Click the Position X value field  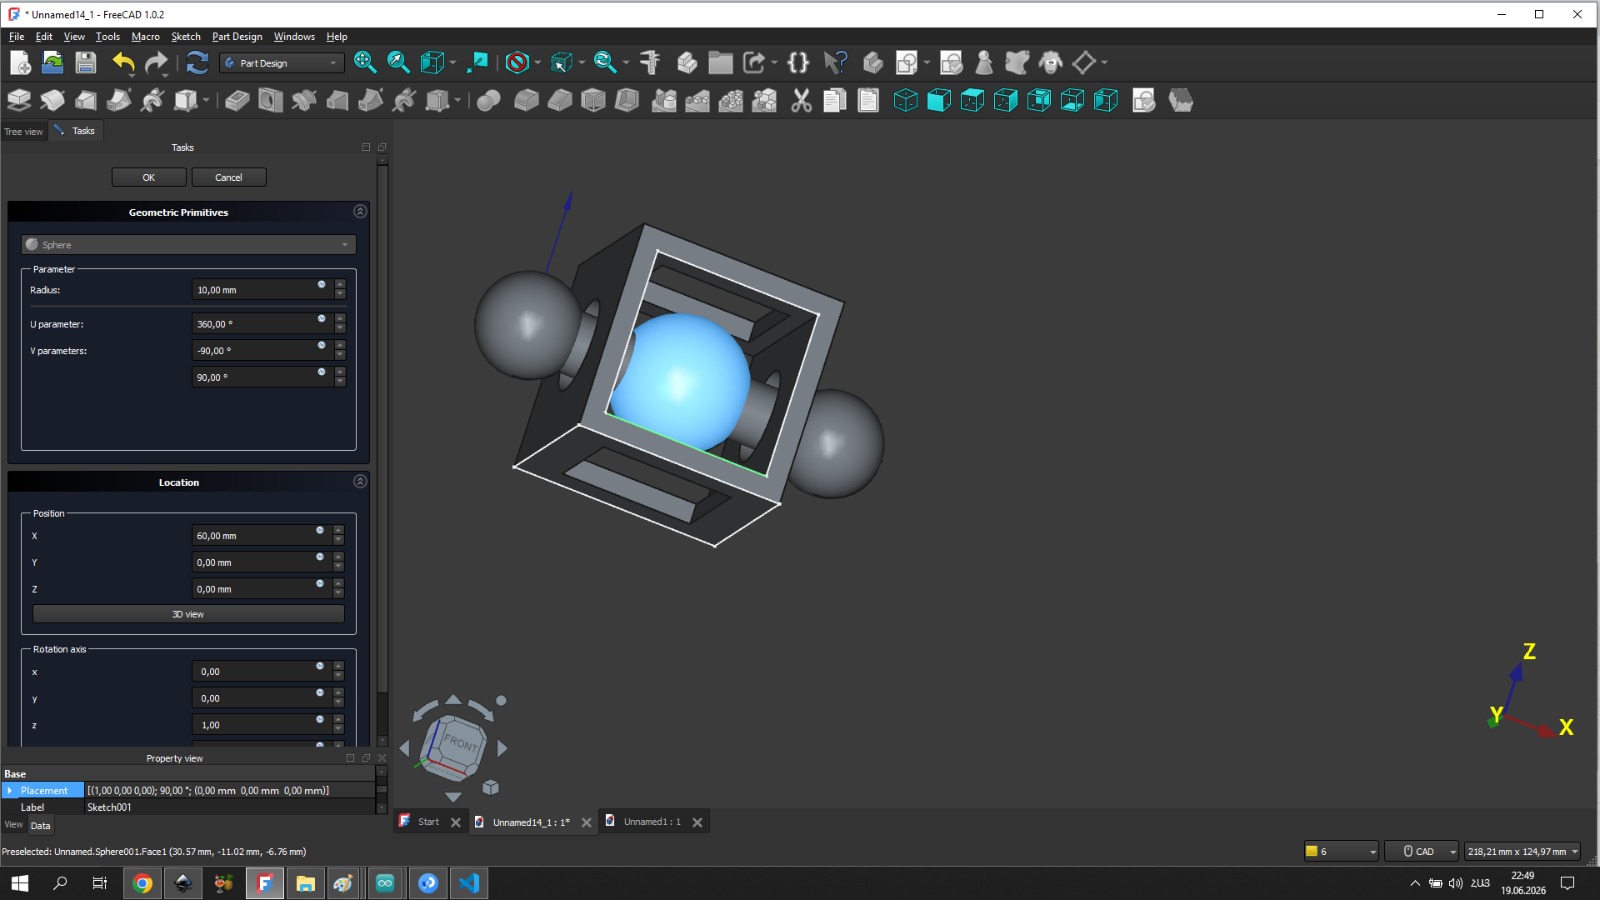(260, 536)
